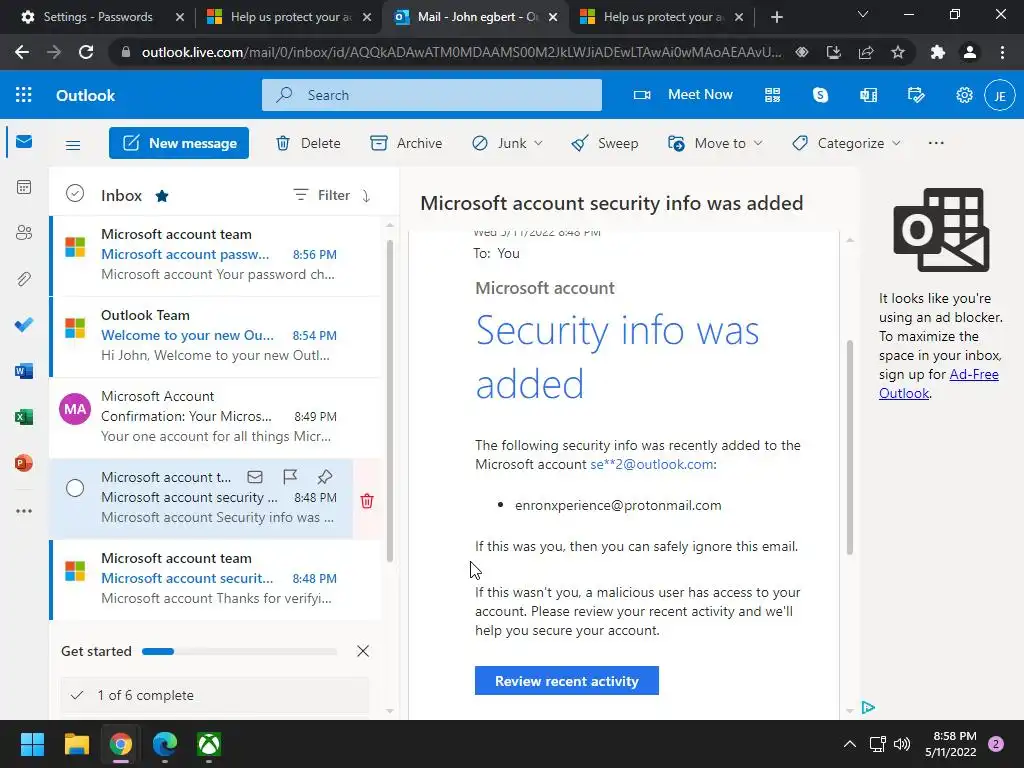Click the reading pane scrollbar
Screen dimensions: 1024x768
[850, 447]
